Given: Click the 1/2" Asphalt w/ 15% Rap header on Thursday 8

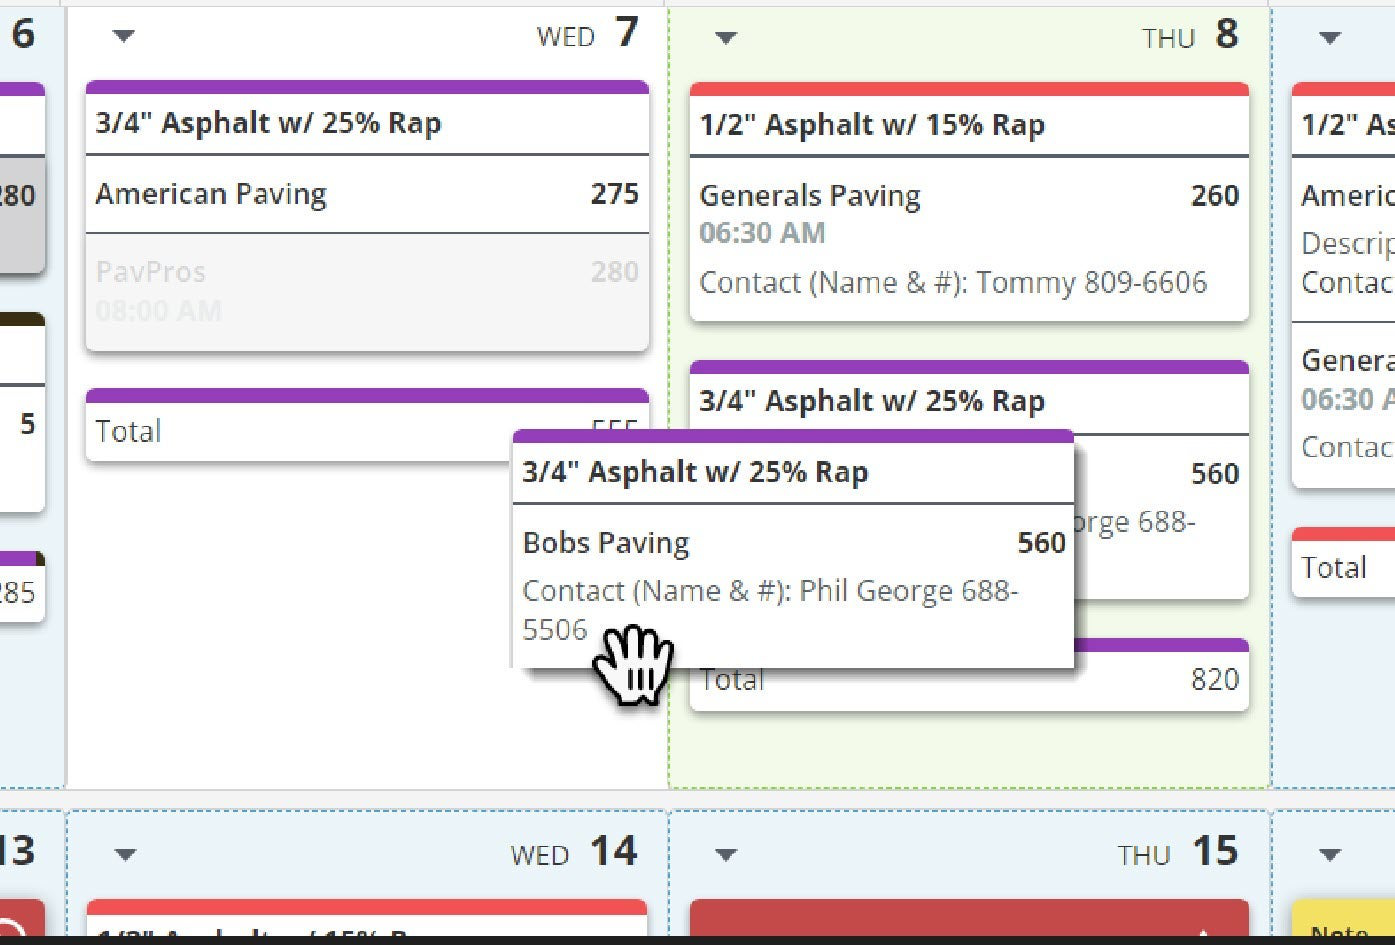Looking at the screenshot, I should click(969, 125).
